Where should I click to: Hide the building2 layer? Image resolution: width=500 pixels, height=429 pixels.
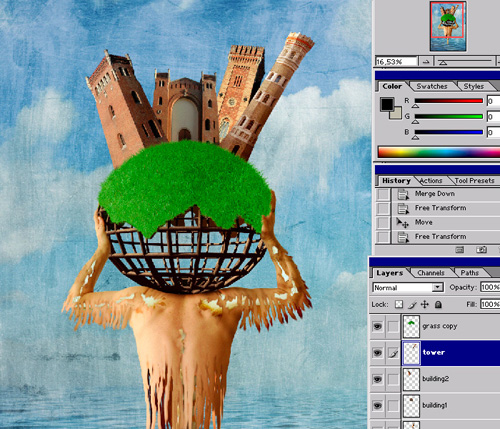click(x=377, y=379)
